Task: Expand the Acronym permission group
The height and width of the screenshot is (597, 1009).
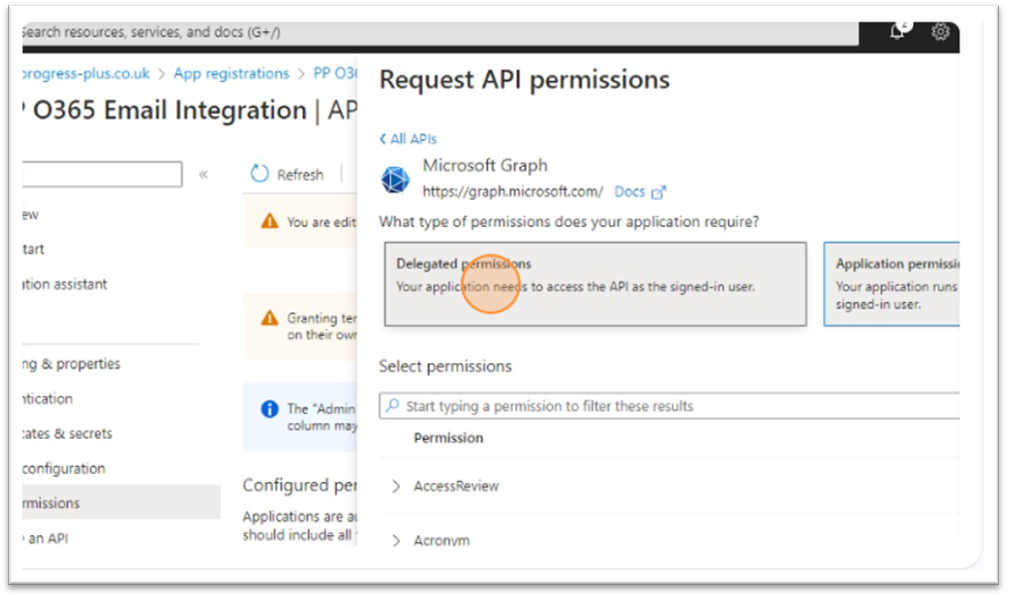Action: pos(396,541)
